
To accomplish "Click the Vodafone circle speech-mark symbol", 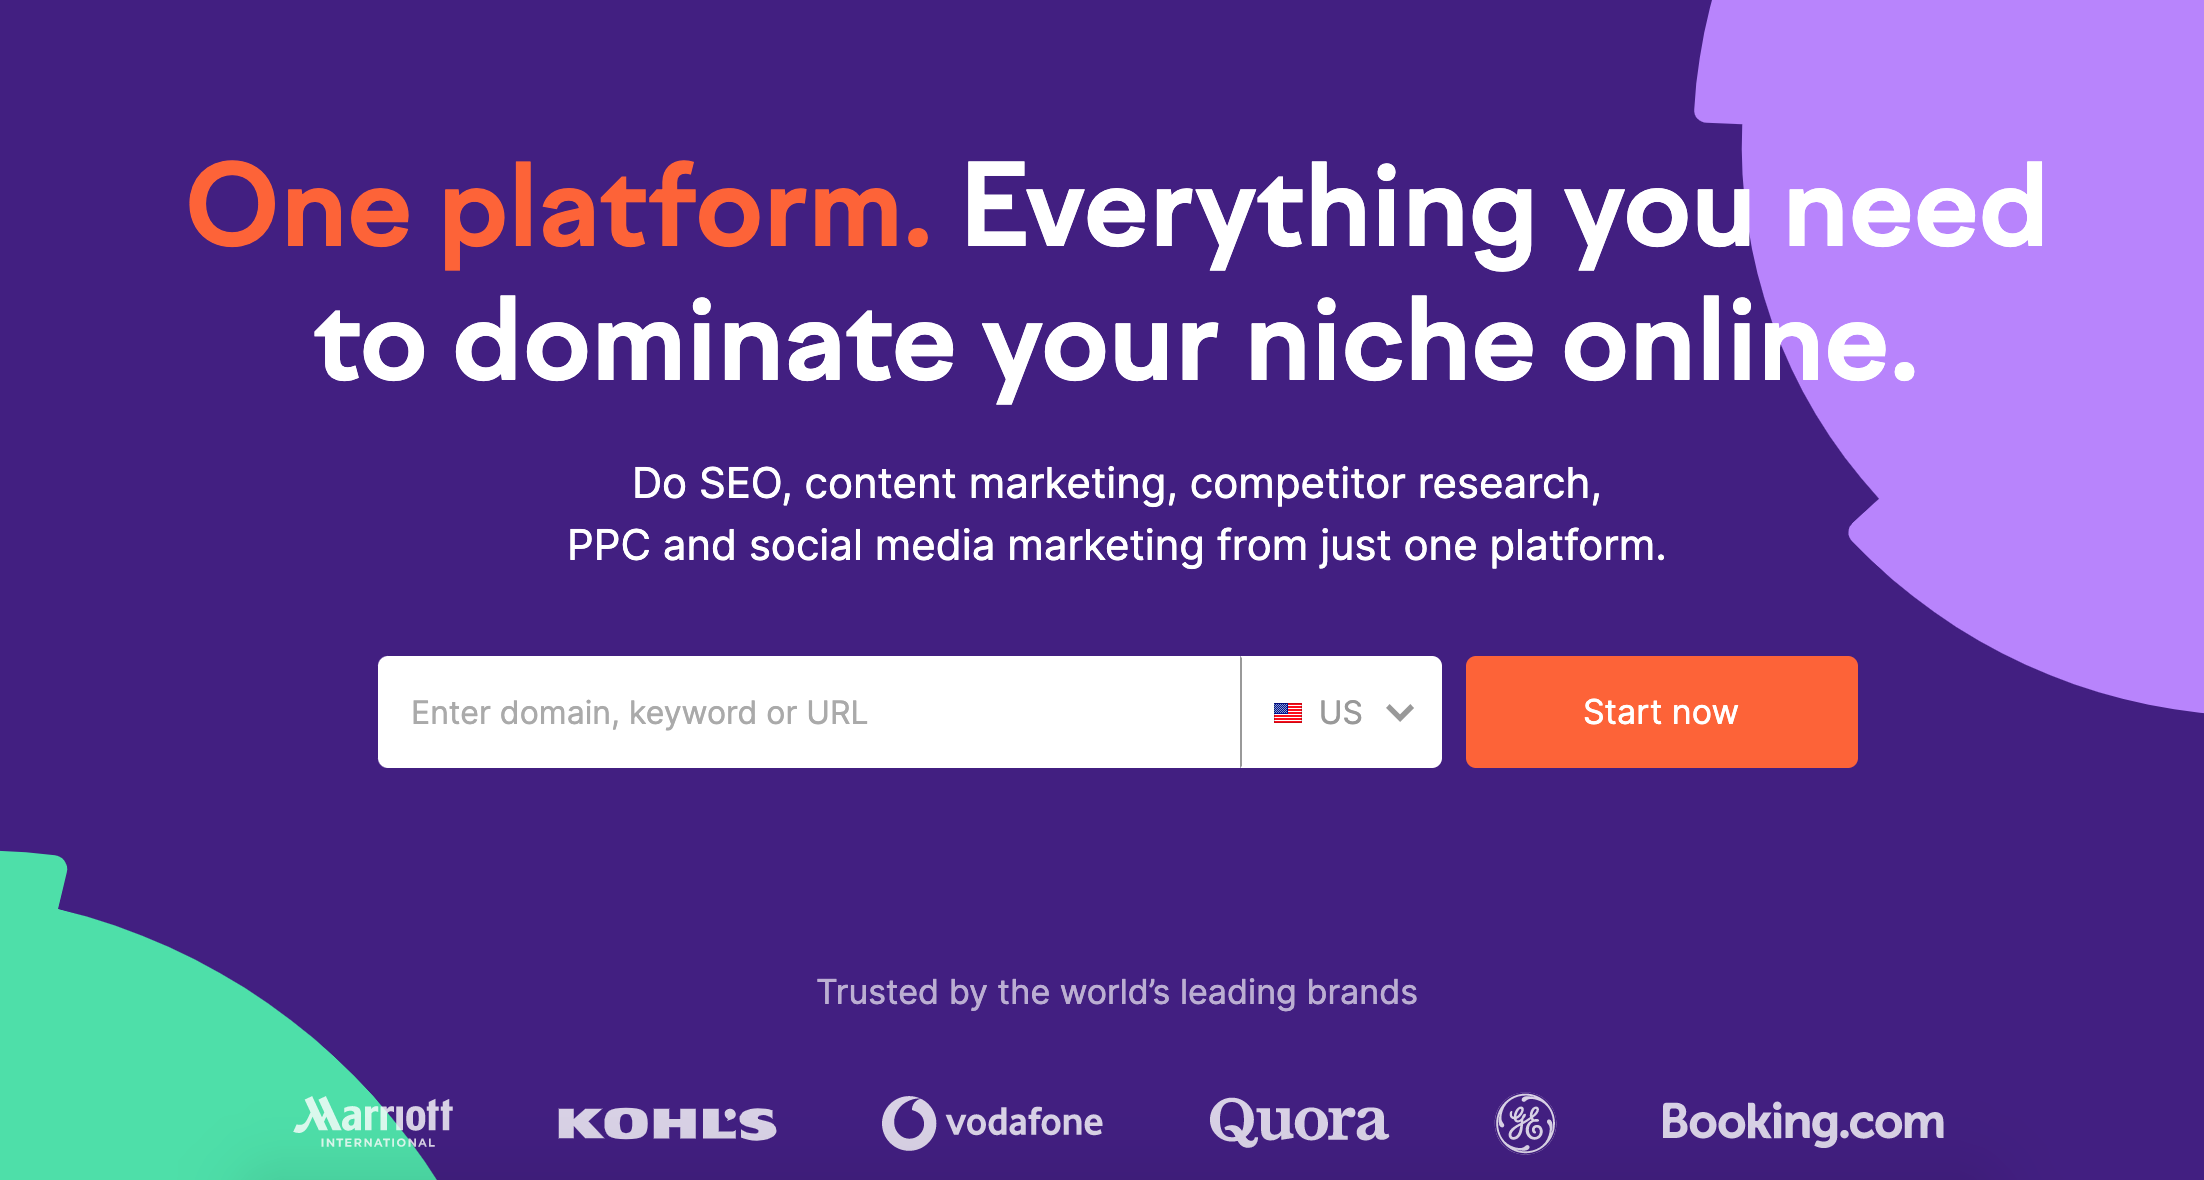I will [907, 1121].
